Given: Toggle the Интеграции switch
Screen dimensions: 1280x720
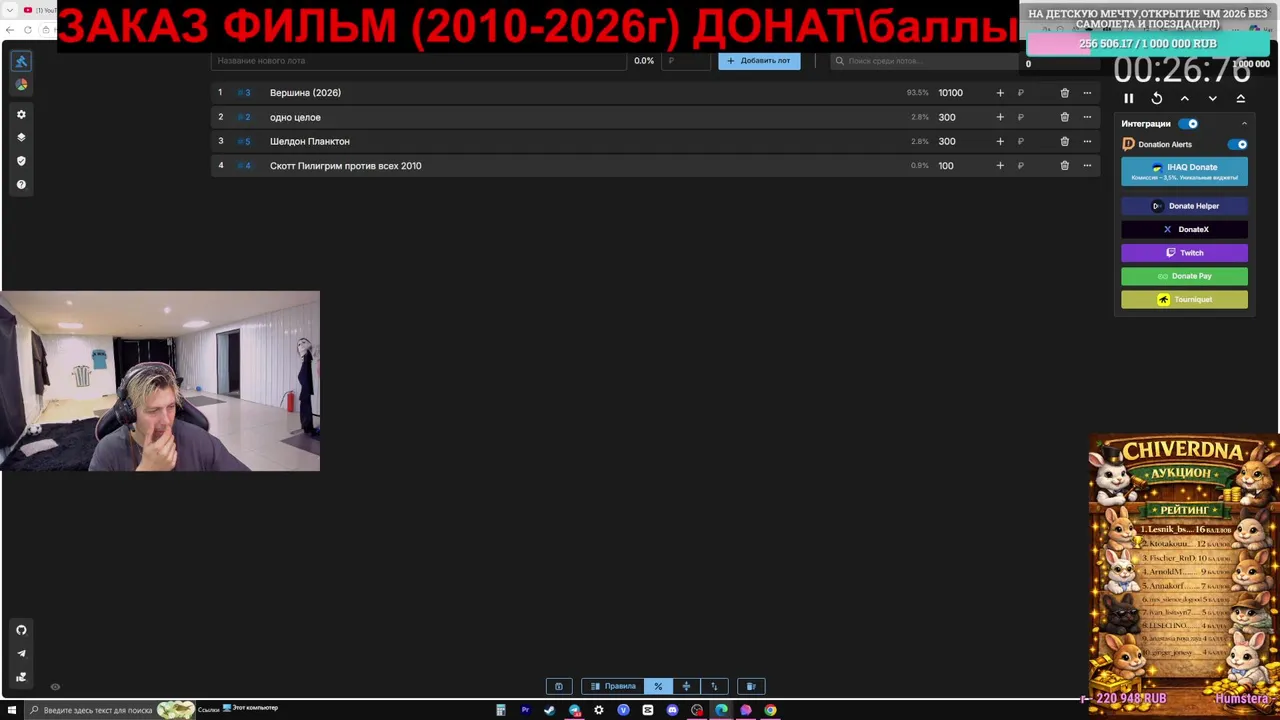Looking at the screenshot, I should coord(1188,124).
